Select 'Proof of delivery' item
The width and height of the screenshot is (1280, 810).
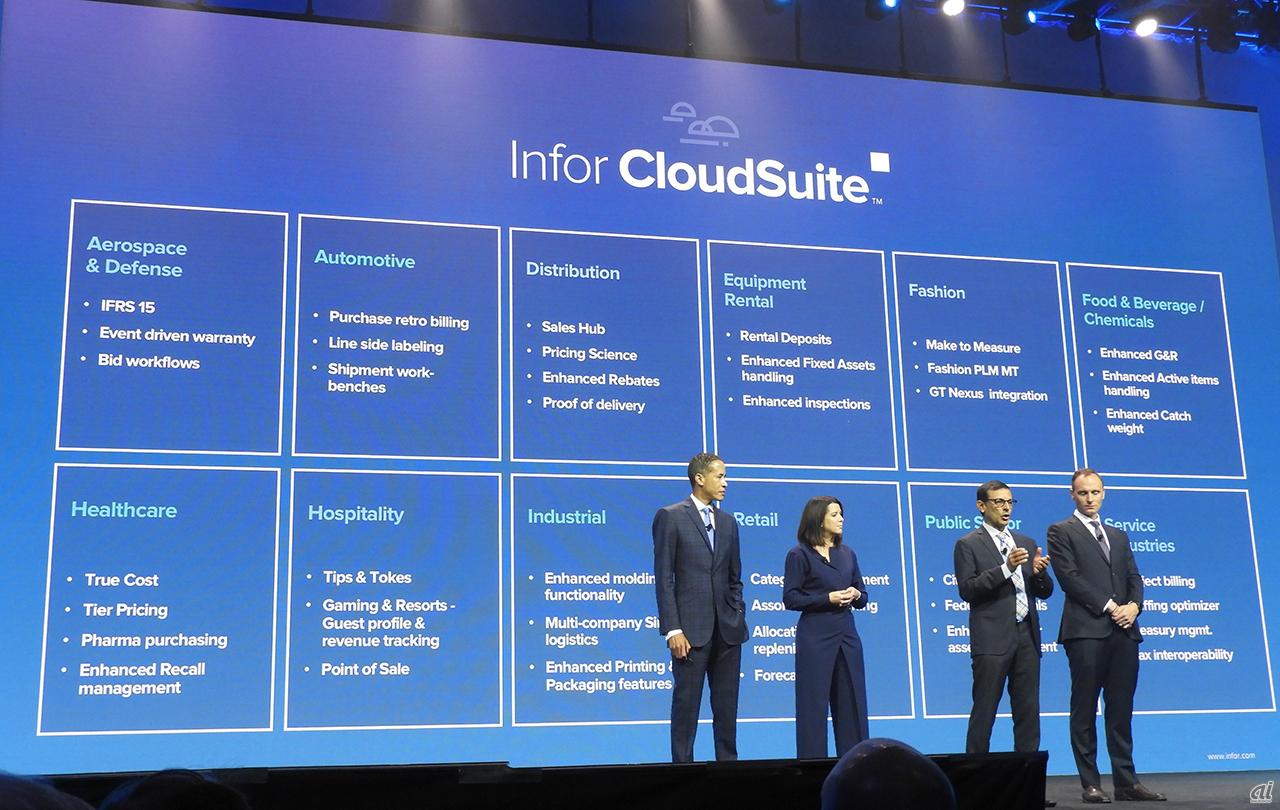pyautogui.click(x=593, y=404)
